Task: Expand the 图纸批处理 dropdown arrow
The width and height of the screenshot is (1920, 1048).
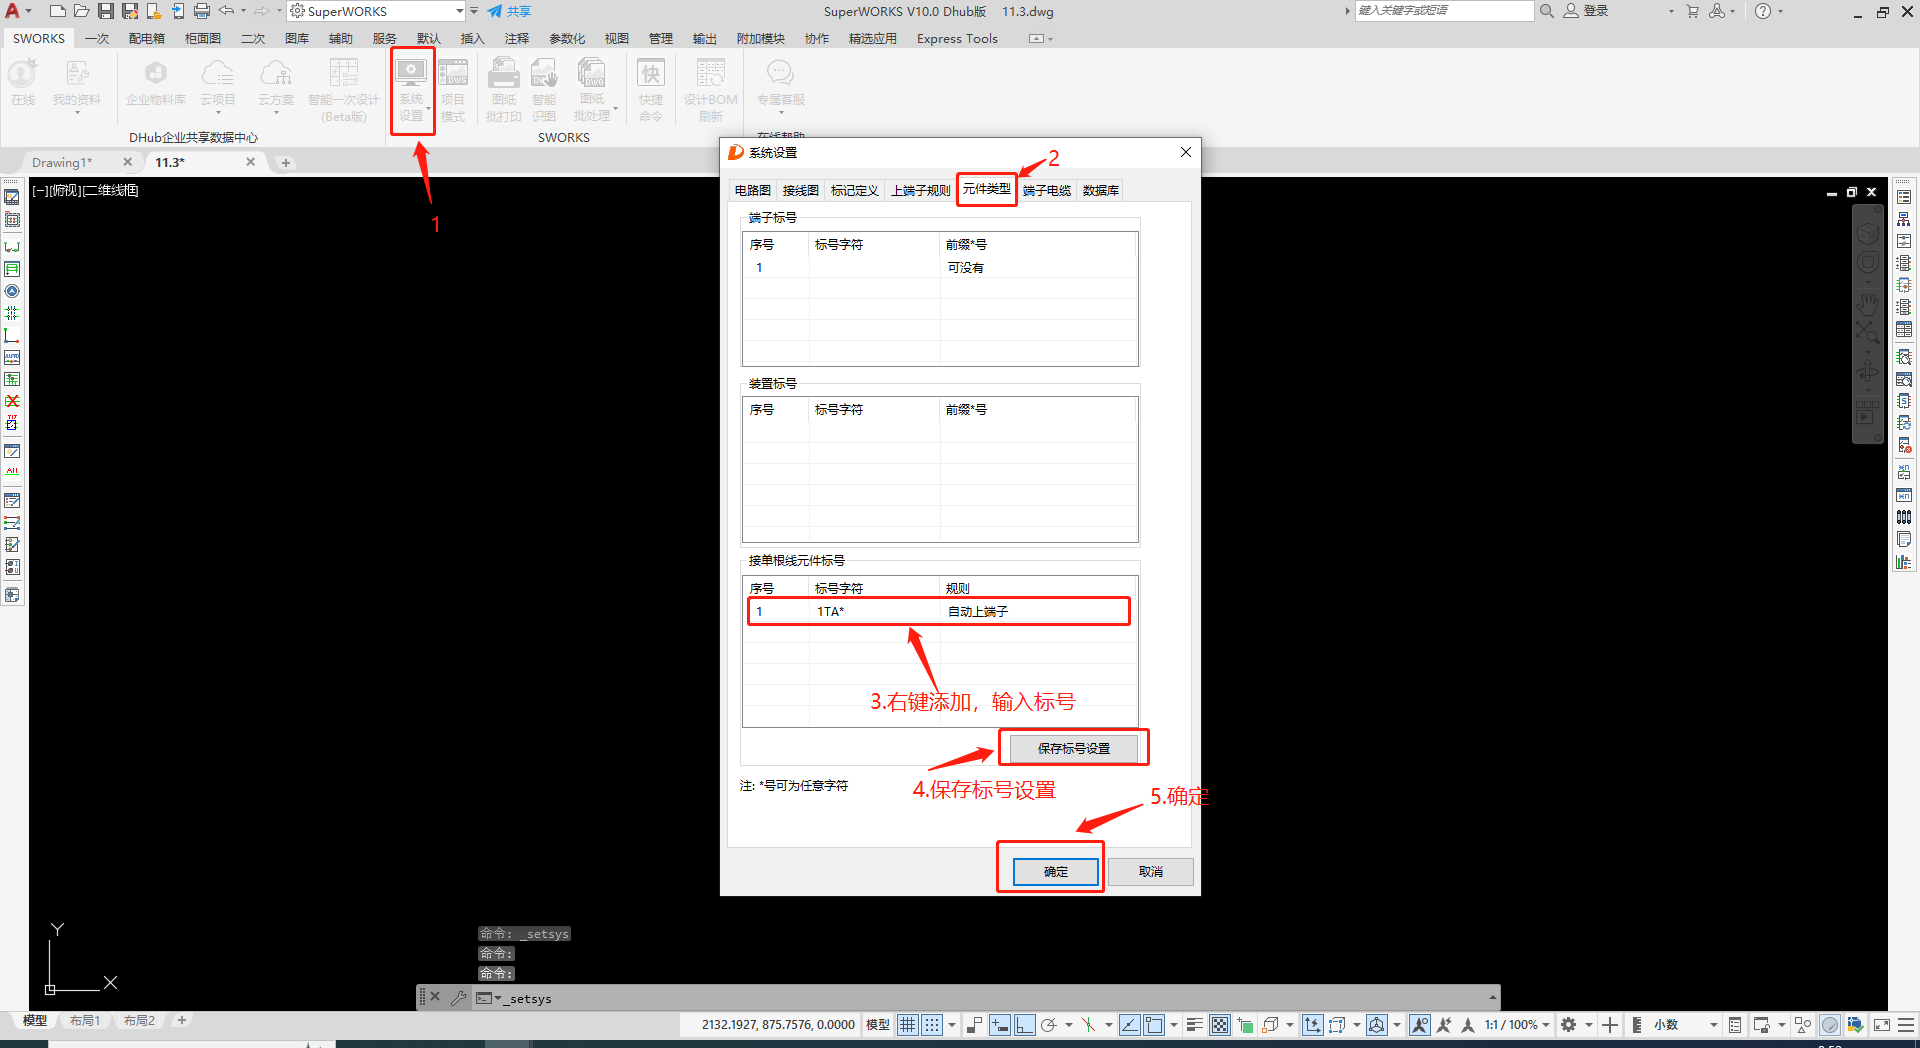Action: [615, 108]
